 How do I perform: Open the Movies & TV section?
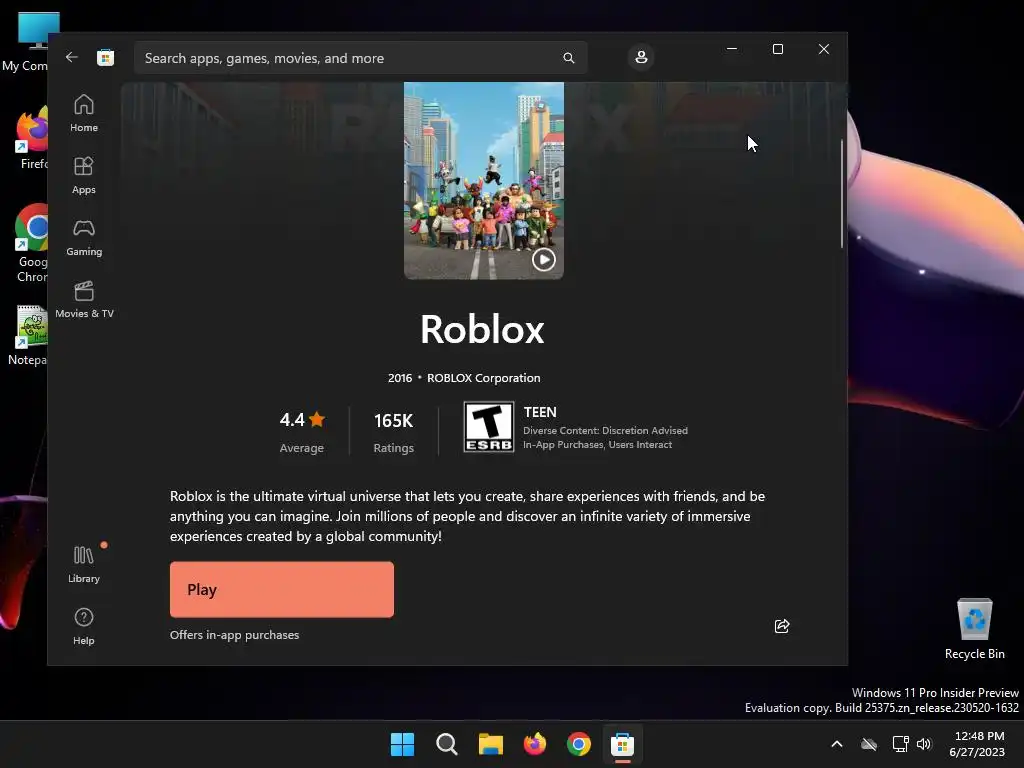(84, 300)
